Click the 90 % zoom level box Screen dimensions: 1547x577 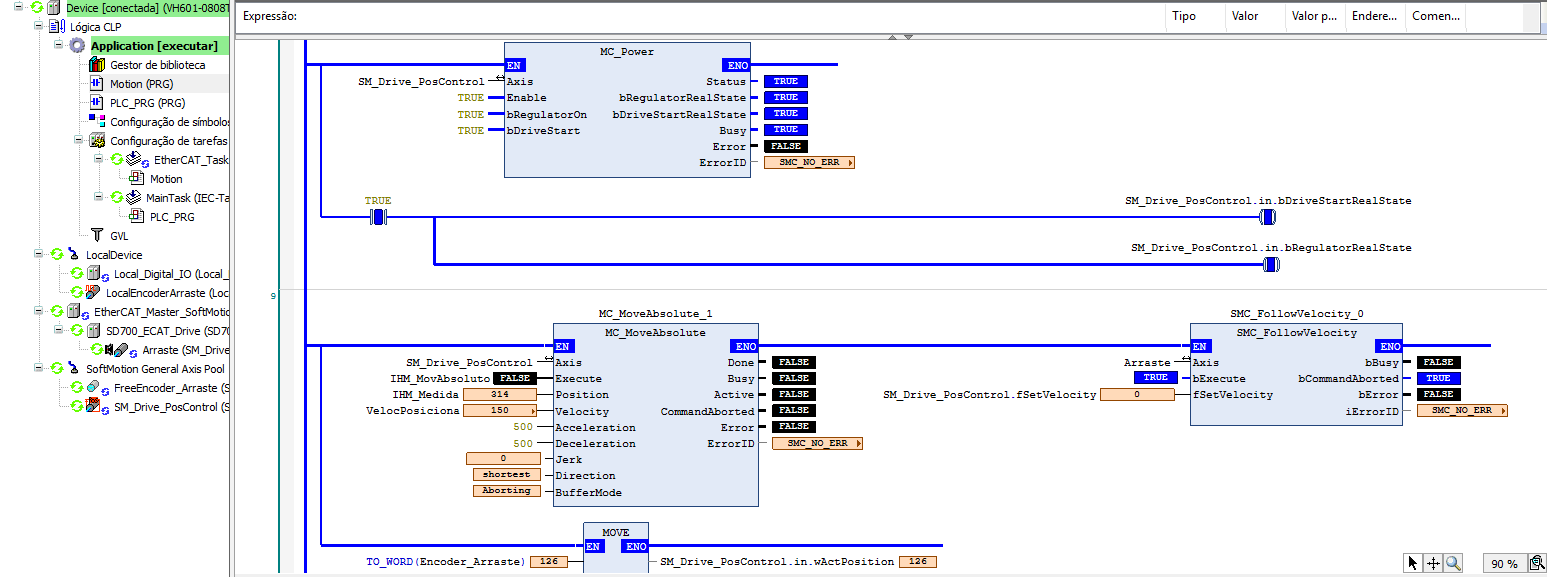(1503, 563)
